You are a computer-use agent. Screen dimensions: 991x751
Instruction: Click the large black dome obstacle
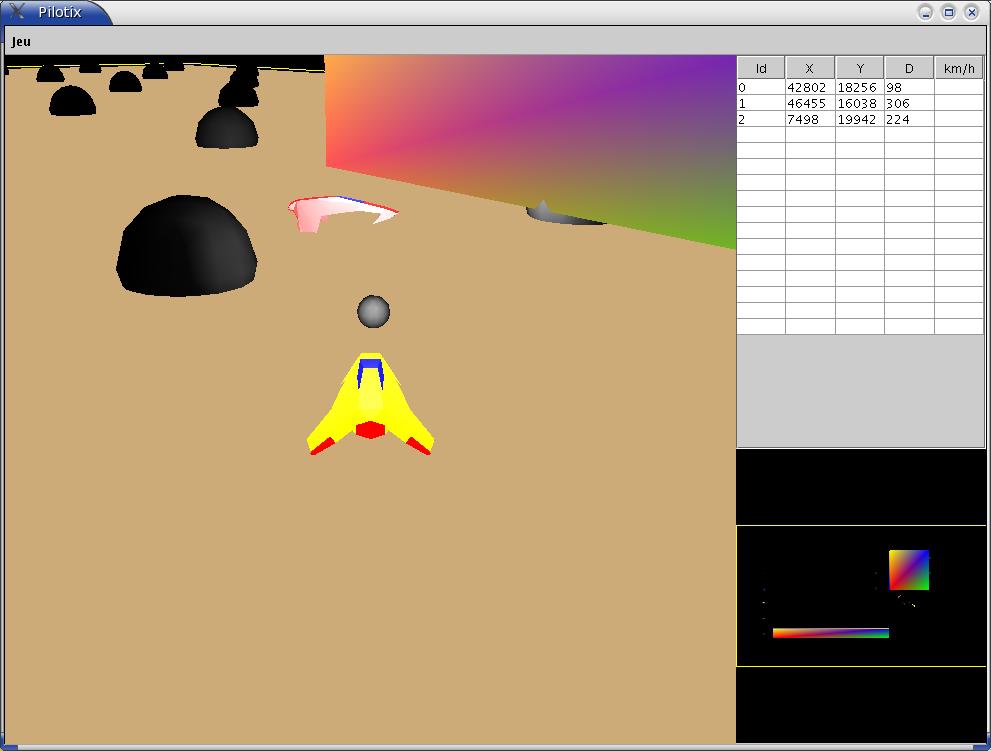click(186, 246)
